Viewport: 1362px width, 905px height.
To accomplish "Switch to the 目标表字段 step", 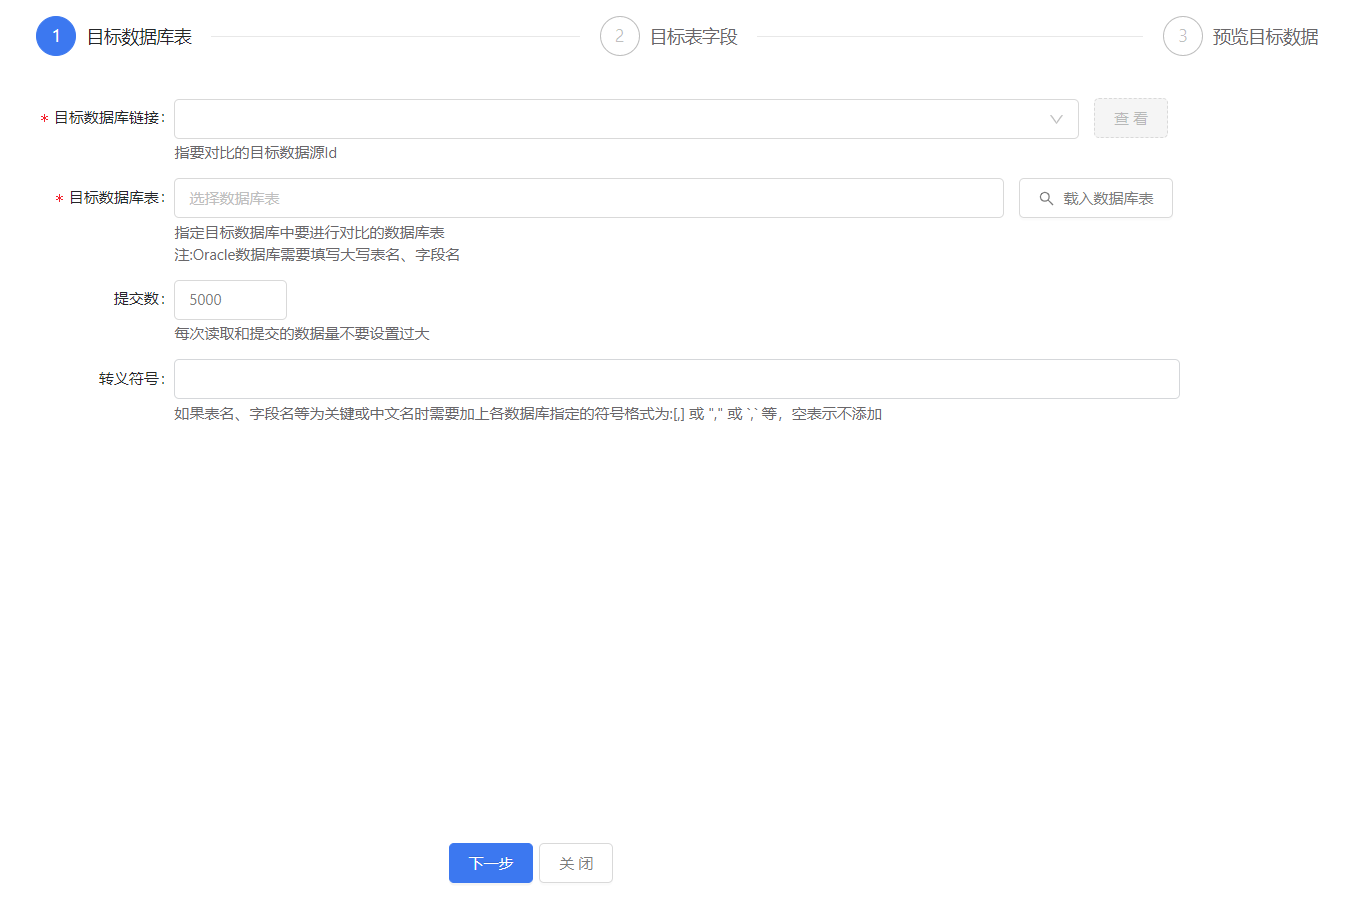I will coord(693,37).
